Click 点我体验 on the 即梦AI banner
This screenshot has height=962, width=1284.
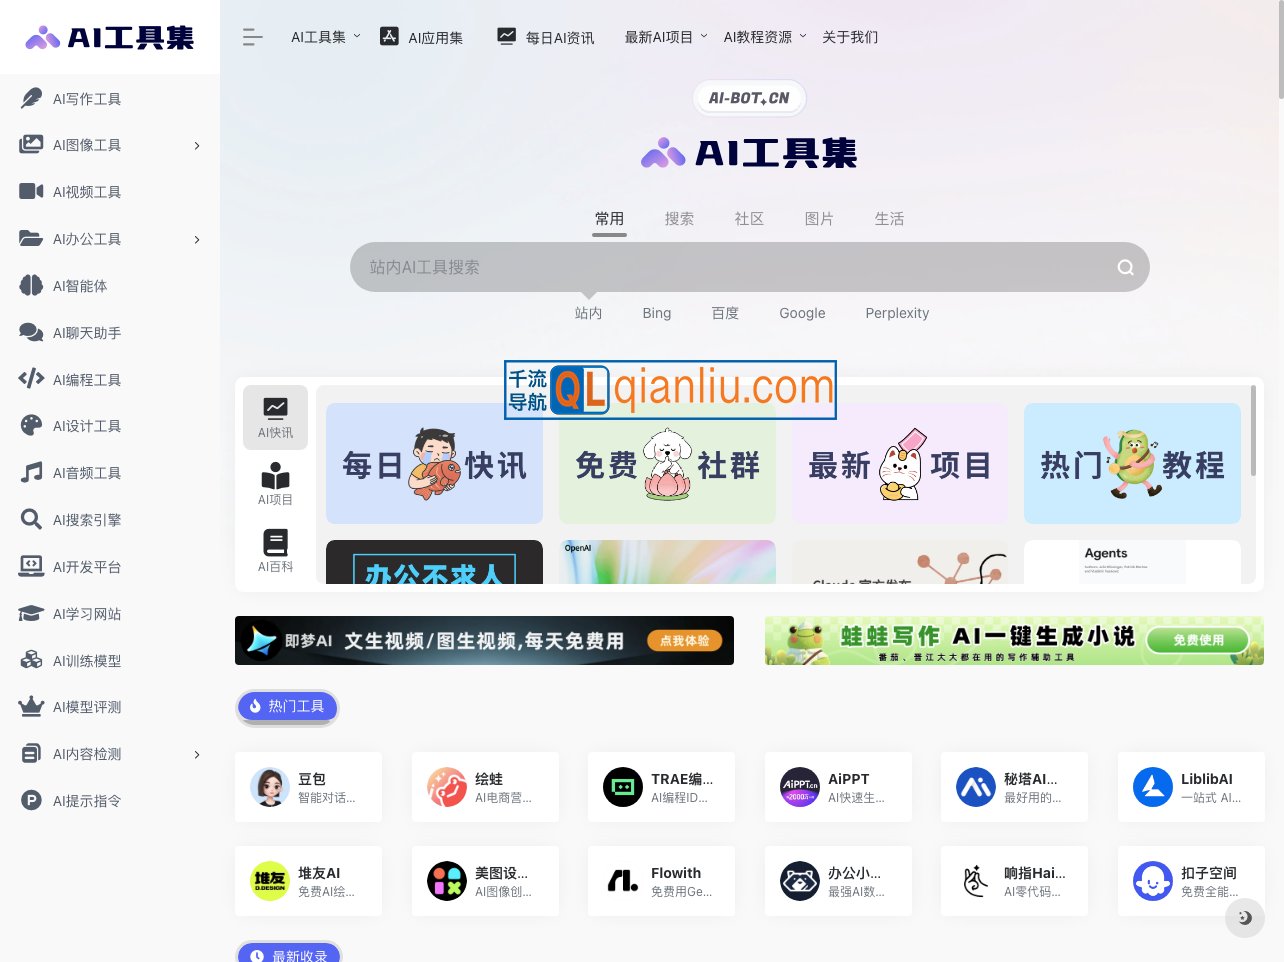coord(684,640)
